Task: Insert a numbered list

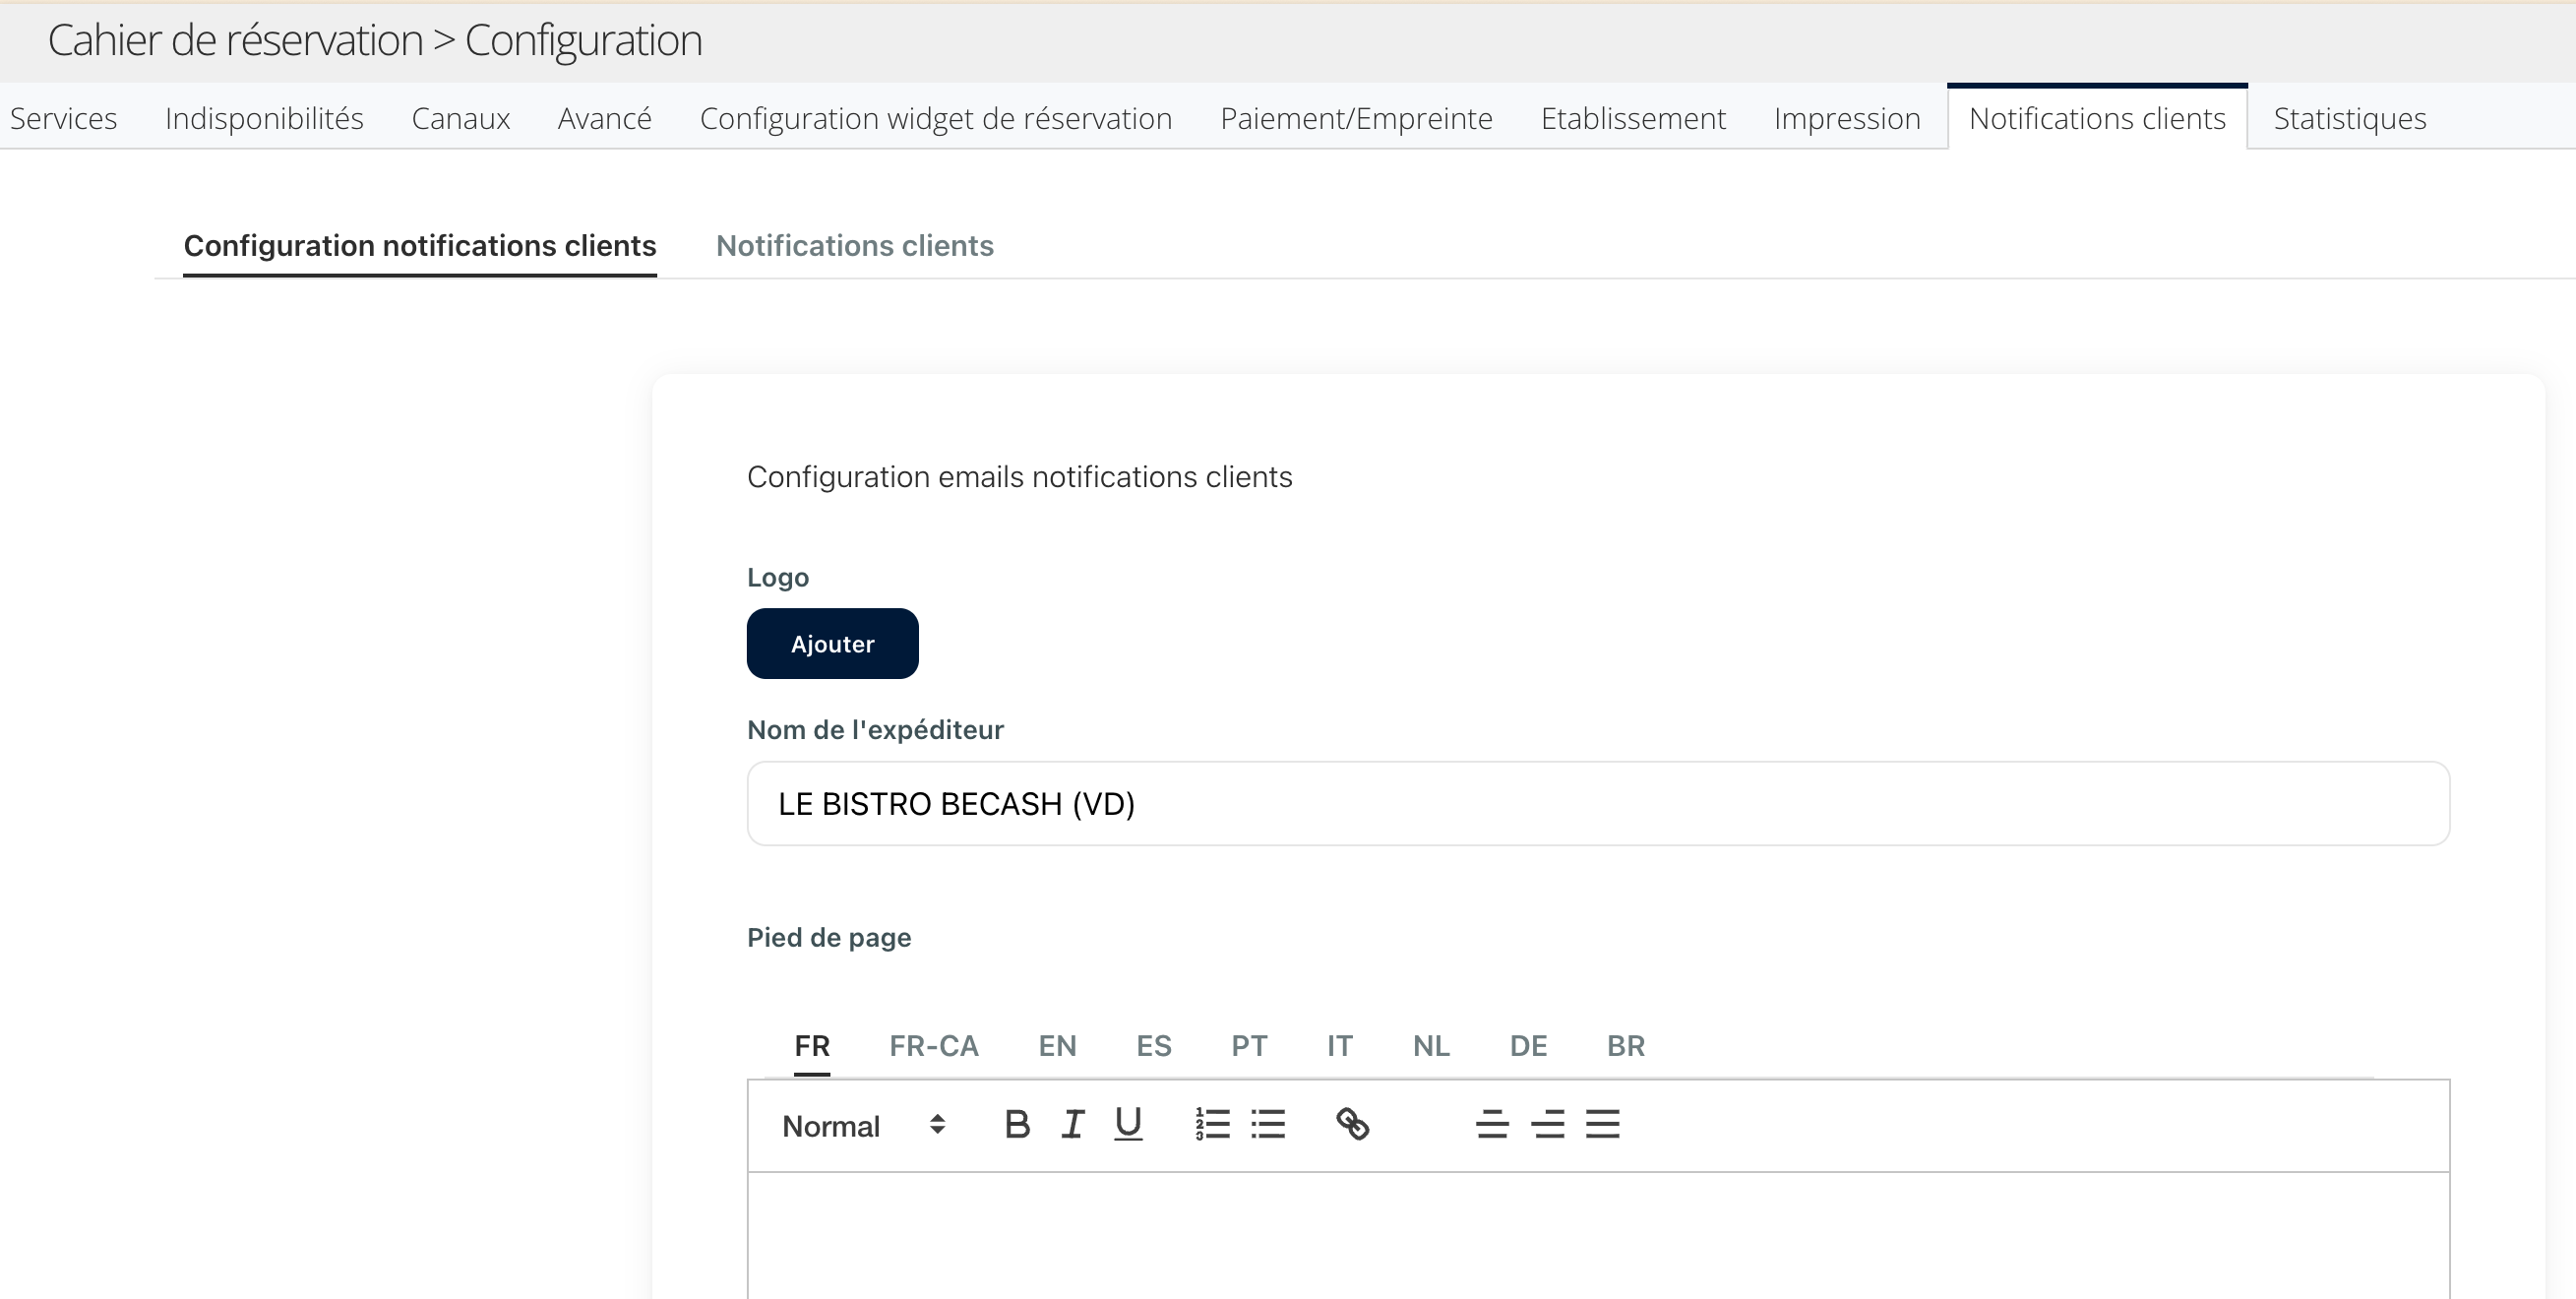Action: point(1212,1125)
